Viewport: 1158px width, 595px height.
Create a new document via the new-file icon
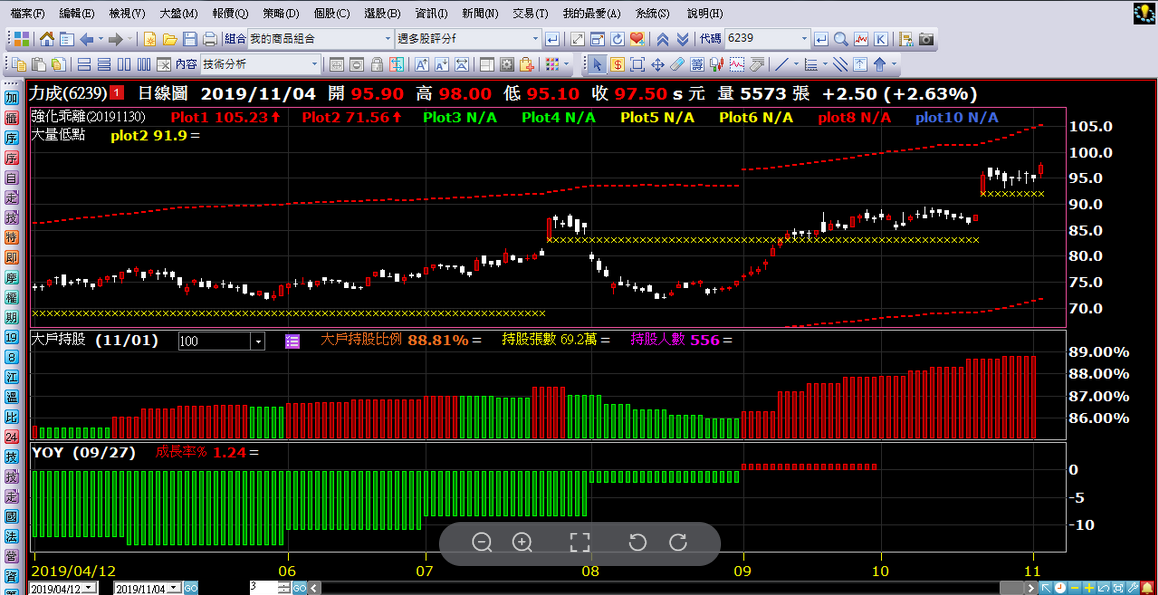click(150, 39)
